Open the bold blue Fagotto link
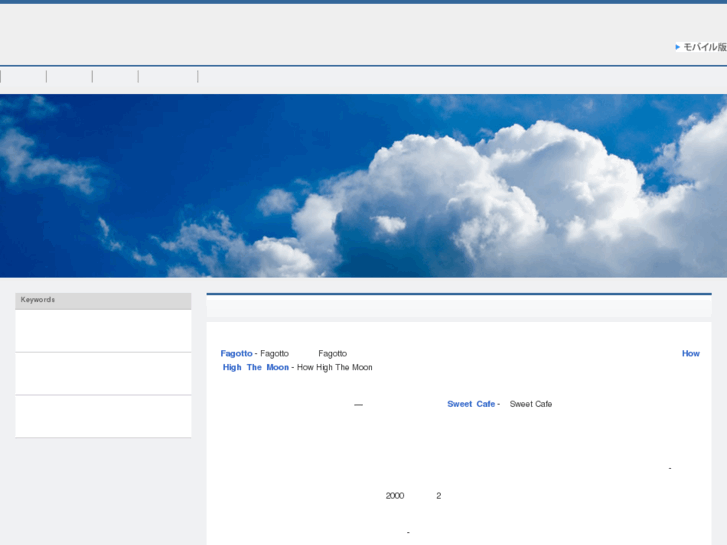The height and width of the screenshot is (545, 727). click(x=236, y=353)
